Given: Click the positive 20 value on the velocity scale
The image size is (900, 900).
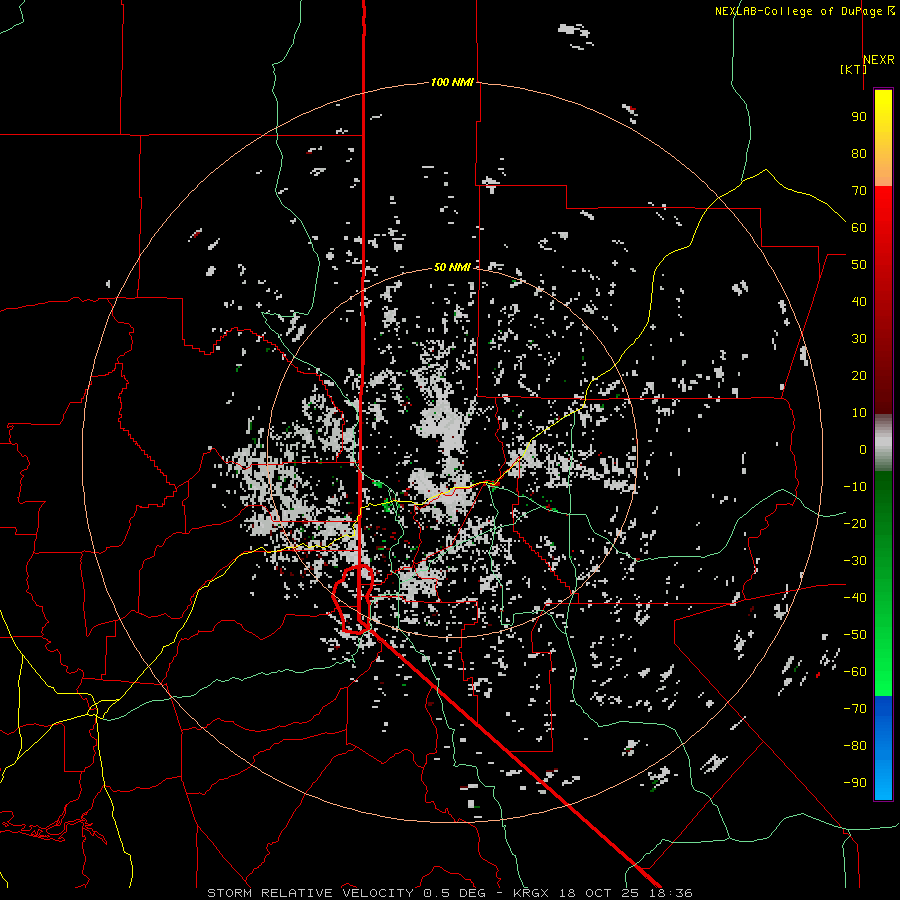Looking at the screenshot, I should [859, 376].
